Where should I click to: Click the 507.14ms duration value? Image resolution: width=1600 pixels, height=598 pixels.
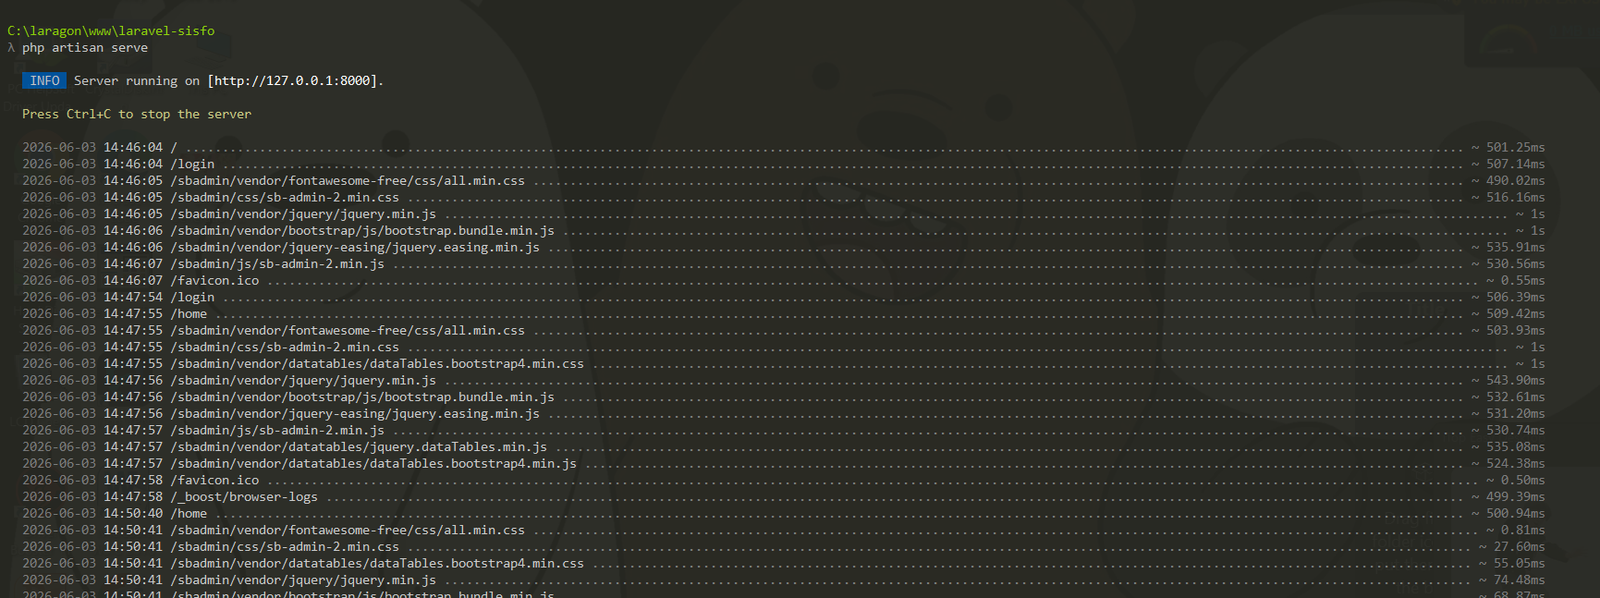tap(1515, 164)
